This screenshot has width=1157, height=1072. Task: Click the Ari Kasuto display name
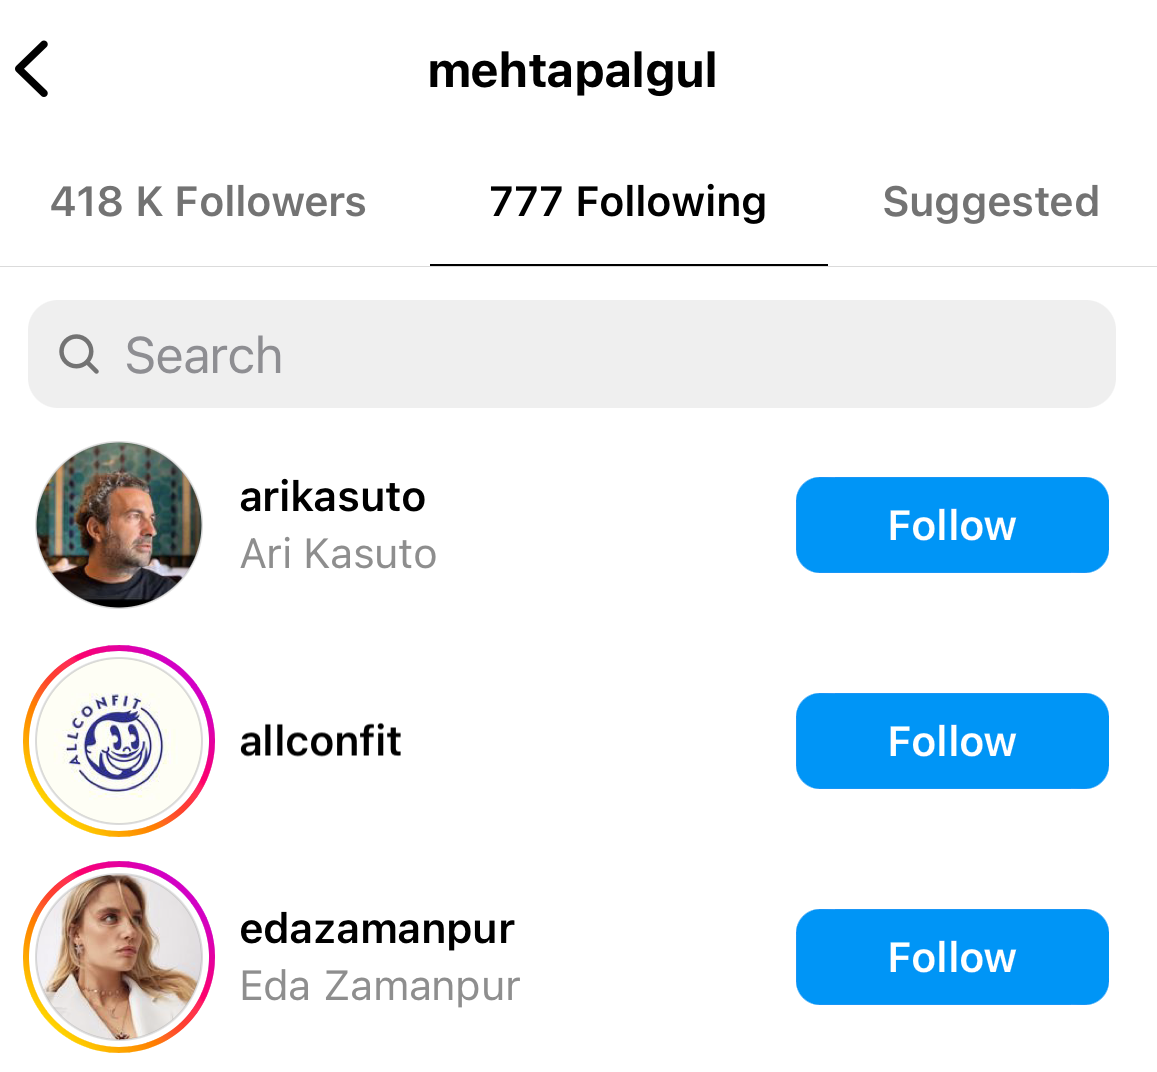point(338,554)
